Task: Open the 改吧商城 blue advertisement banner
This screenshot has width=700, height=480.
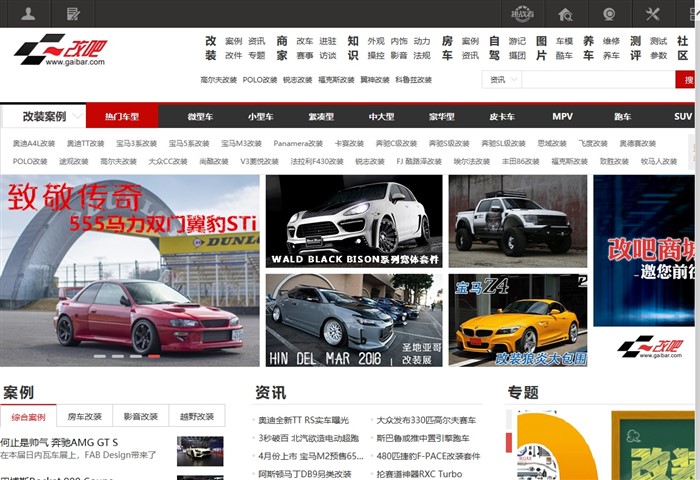Action: [x=644, y=250]
